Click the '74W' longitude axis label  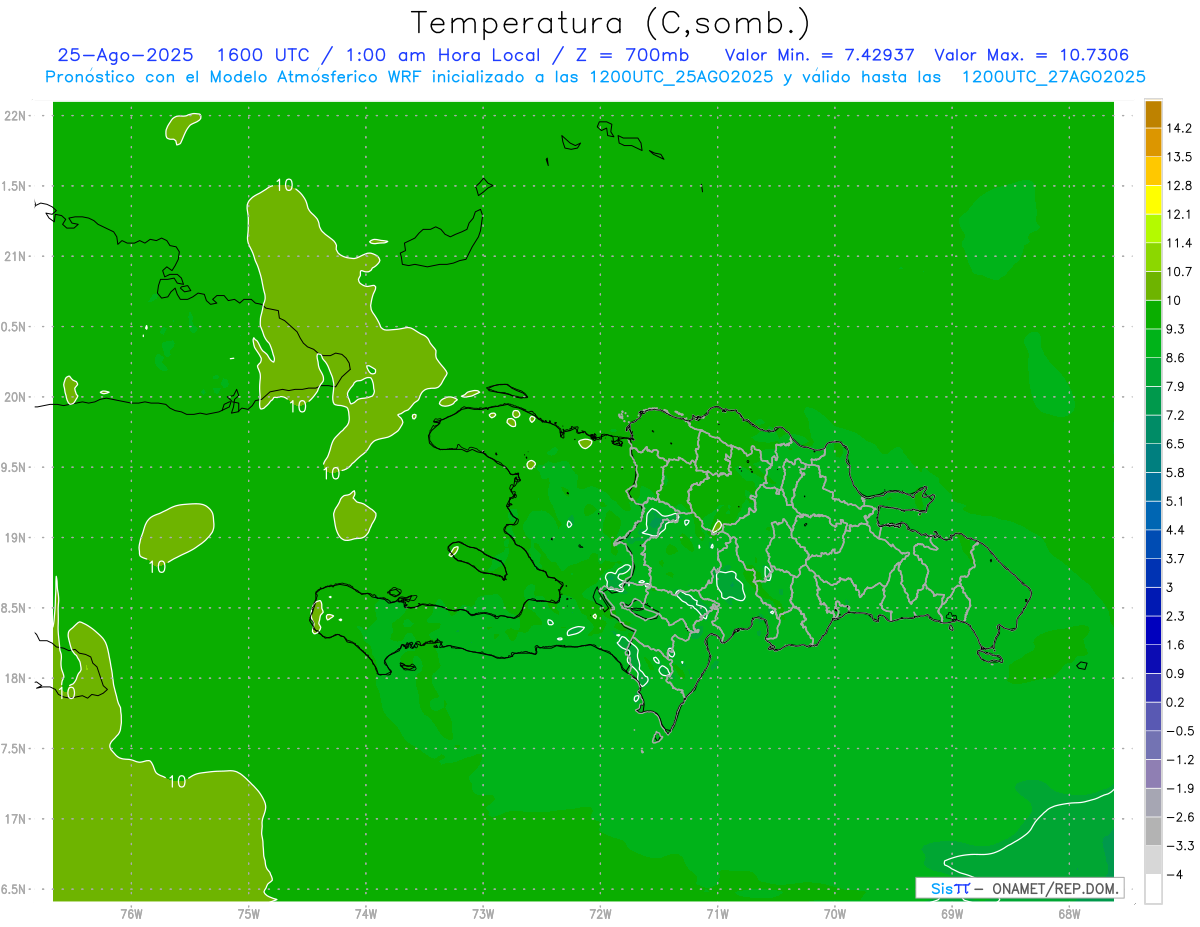click(365, 913)
